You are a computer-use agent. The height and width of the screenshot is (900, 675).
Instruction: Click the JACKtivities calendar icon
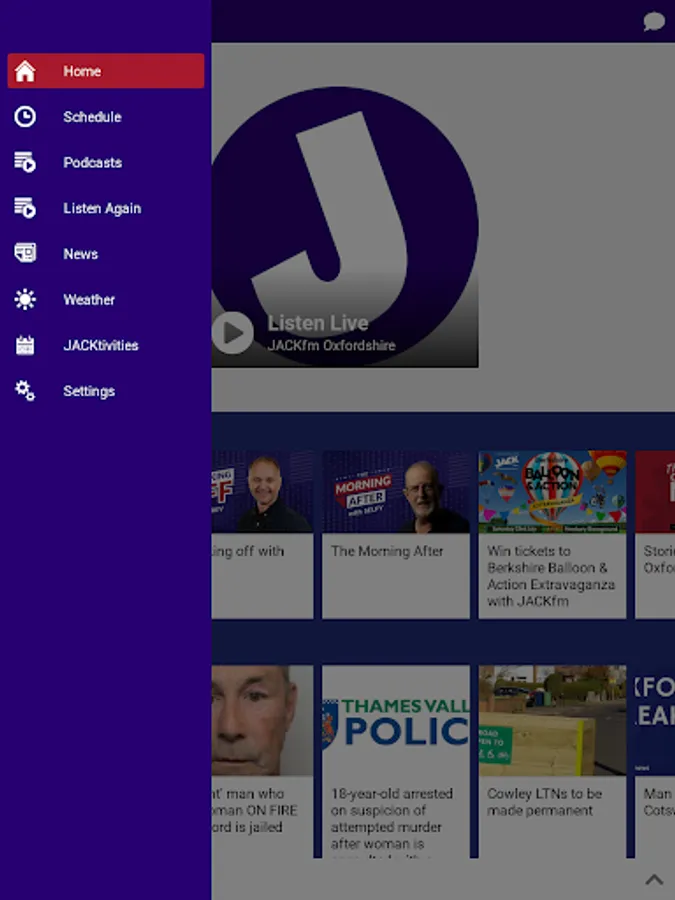[x=25, y=345]
